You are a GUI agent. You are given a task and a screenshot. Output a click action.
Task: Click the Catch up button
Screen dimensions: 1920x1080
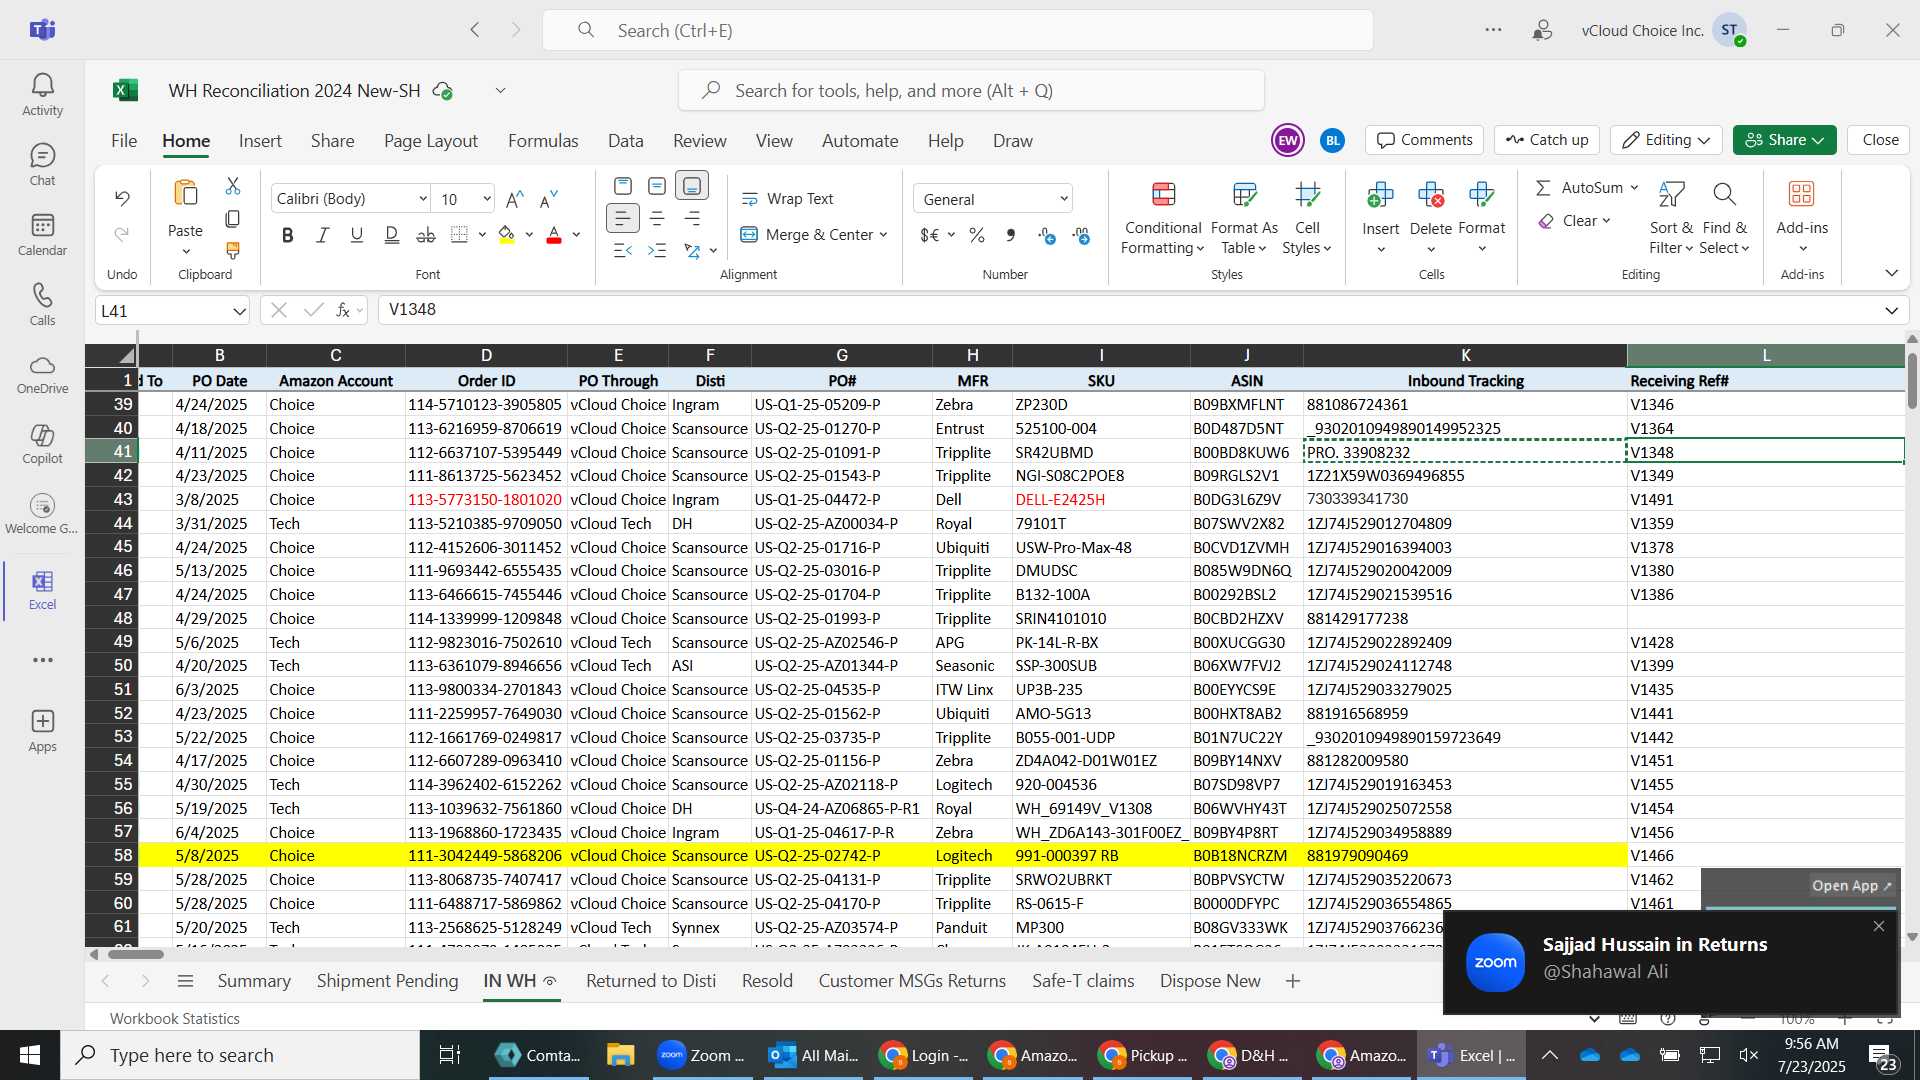coord(1547,140)
